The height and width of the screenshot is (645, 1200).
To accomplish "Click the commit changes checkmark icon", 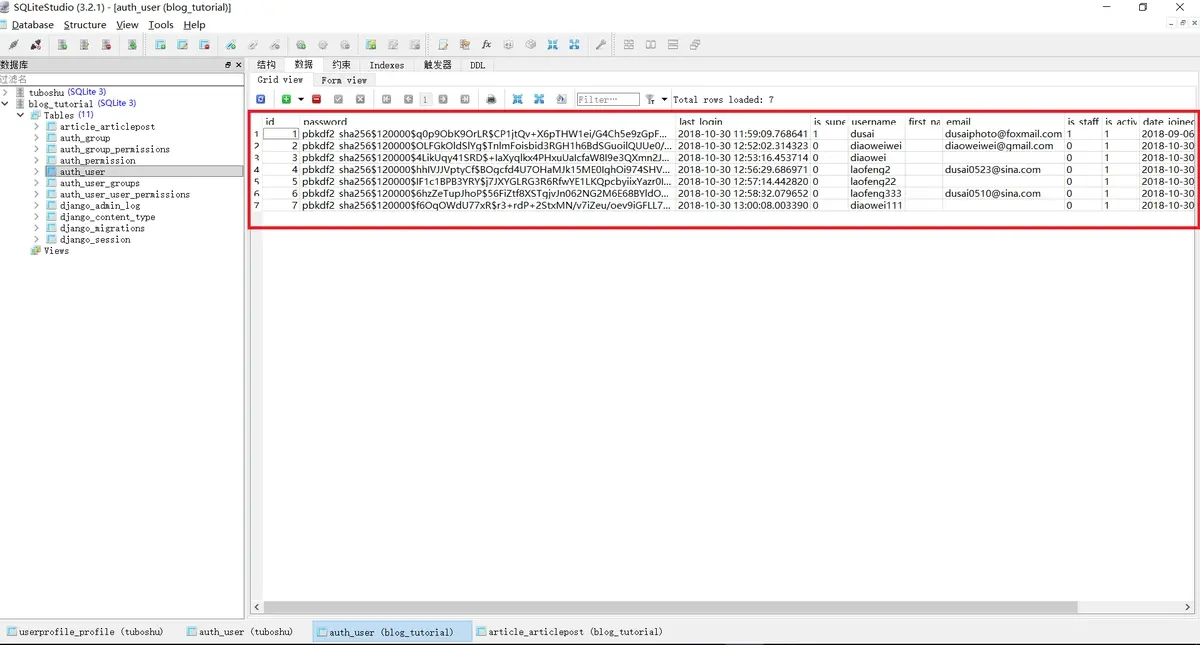I will pyautogui.click(x=338, y=100).
